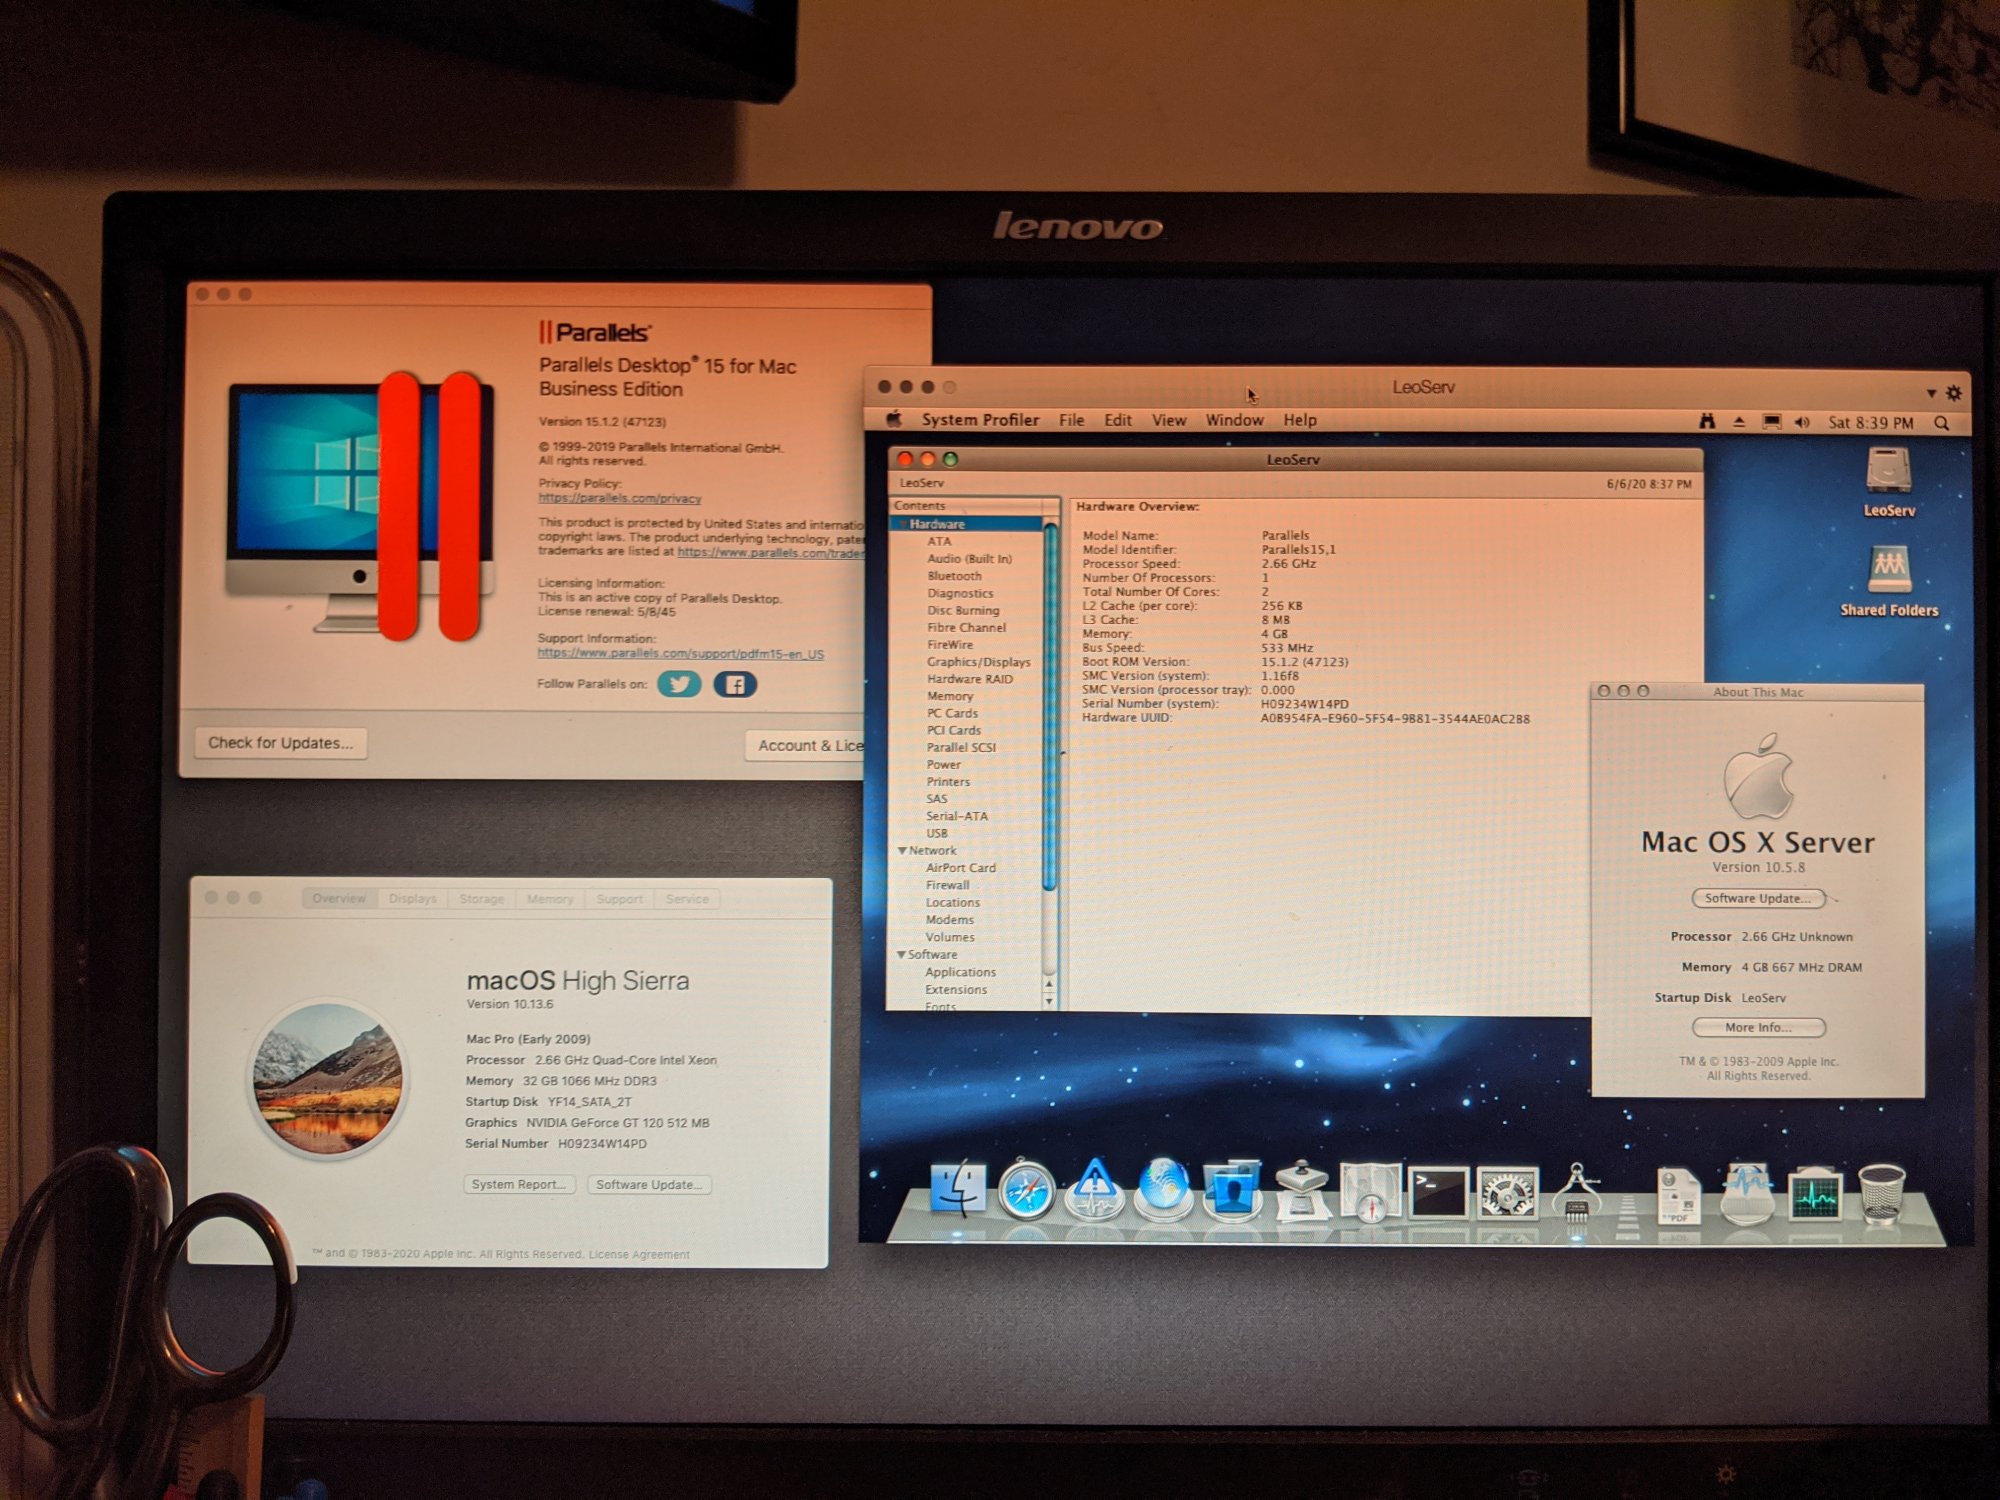The image size is (2000, 1500).
Task: Switch to Memory tab in About This Mac
Action: [x=550, y=899]
